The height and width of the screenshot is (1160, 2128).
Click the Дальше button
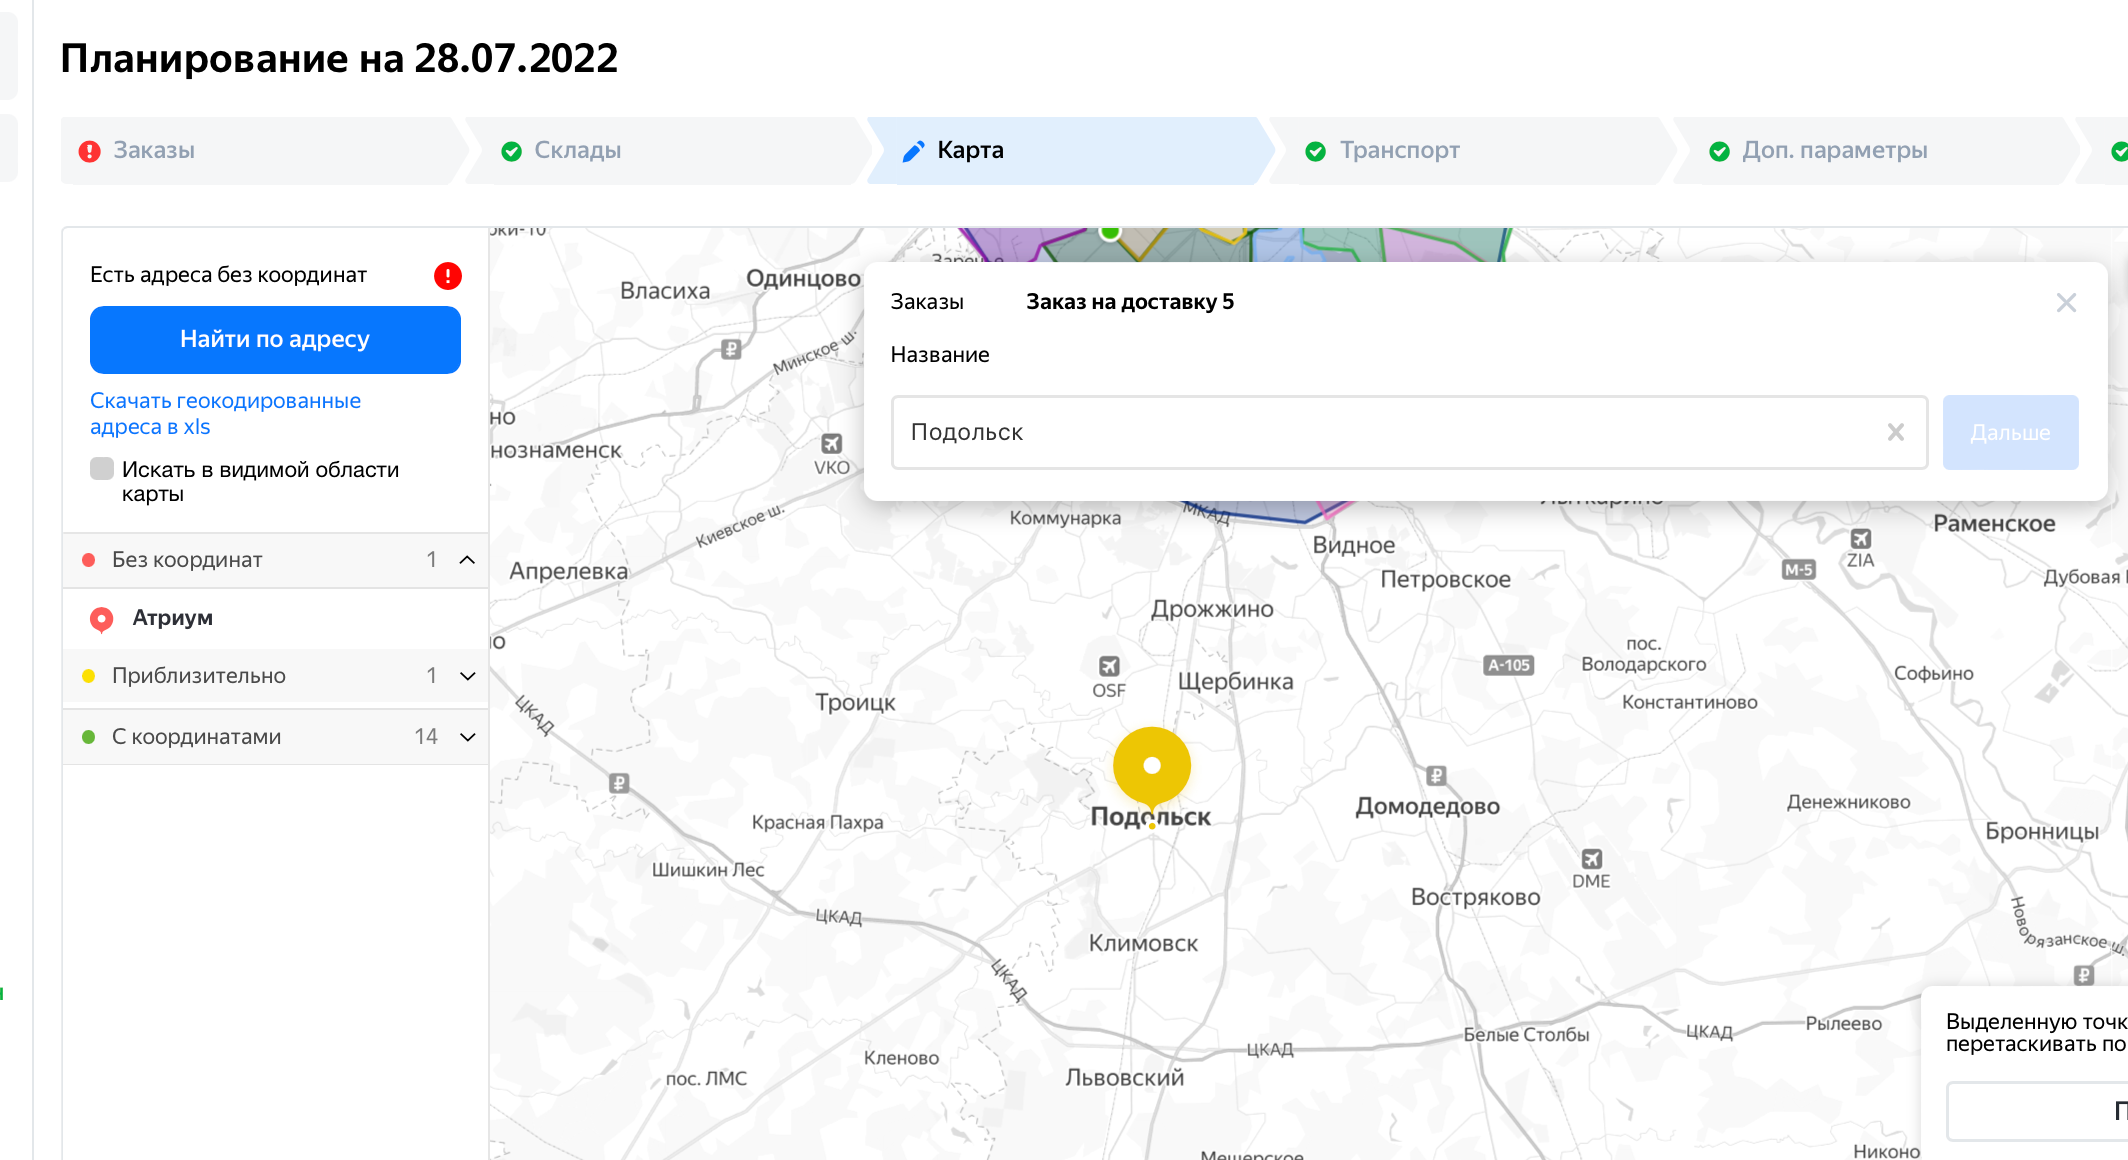click(x=2010, y=432)
